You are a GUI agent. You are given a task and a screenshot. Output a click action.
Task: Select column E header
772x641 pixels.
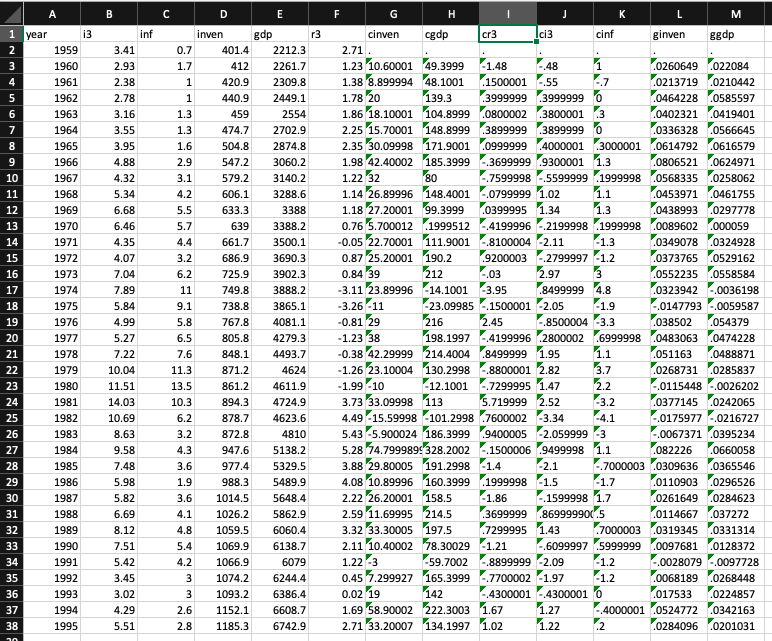[x=280, y=14]
